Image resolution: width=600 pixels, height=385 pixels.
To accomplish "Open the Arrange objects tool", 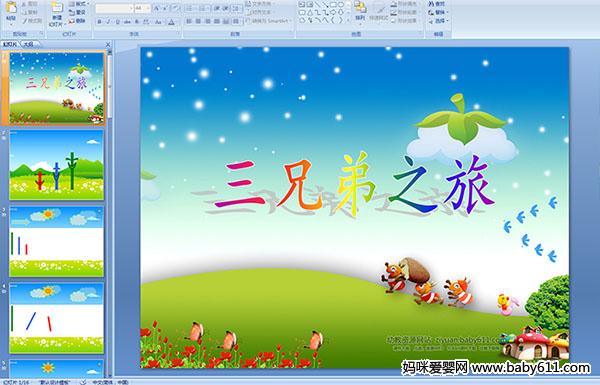I will (360, 11).
